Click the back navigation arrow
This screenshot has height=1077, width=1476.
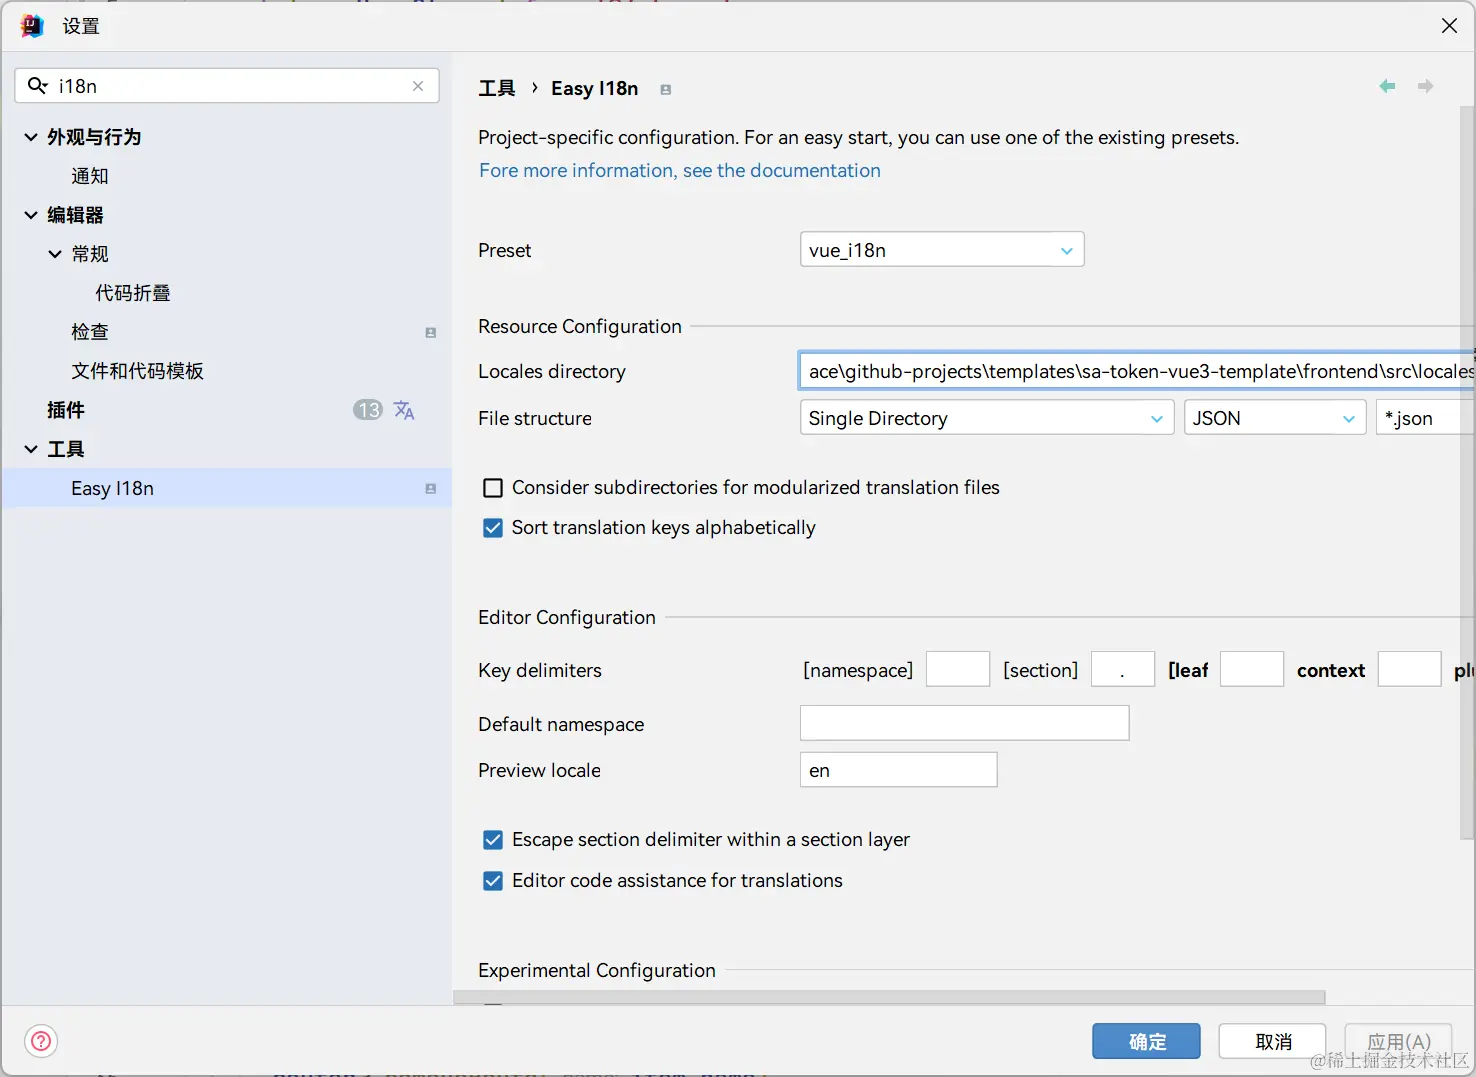(1387, 86)
